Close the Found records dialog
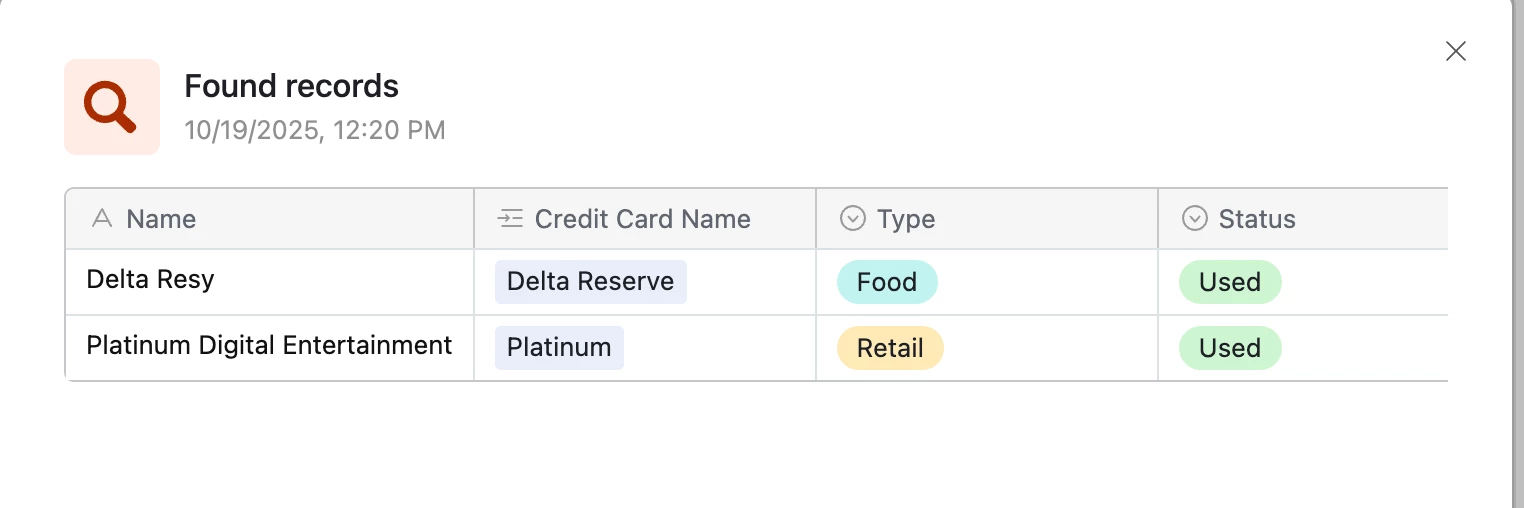 pos(1455,52)
